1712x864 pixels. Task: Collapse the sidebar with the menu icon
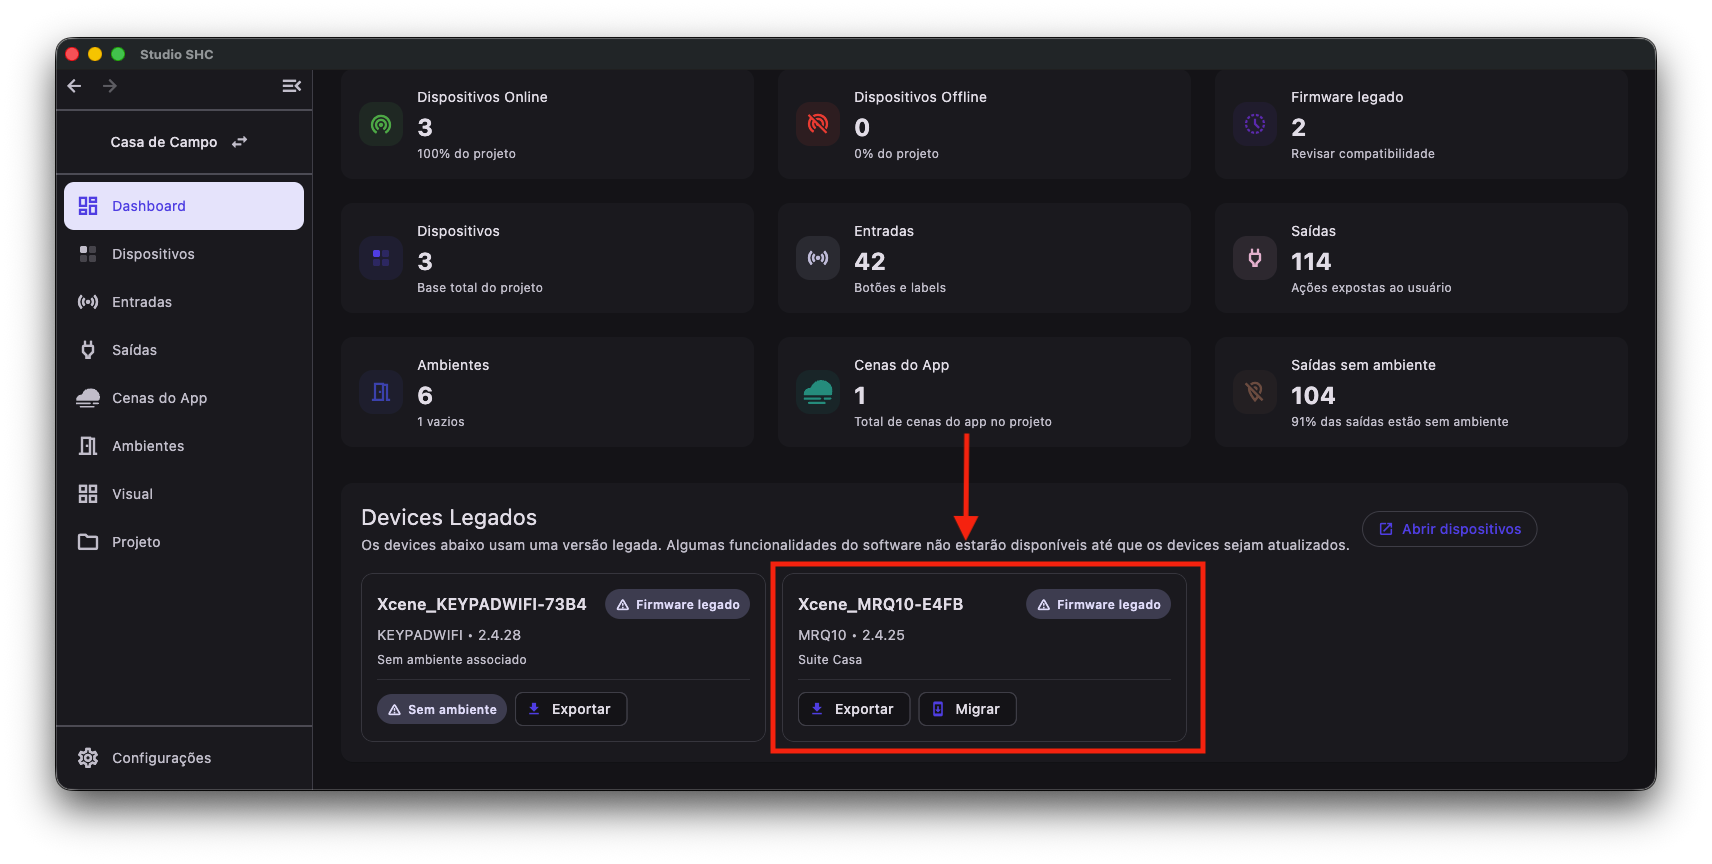tap(291, 86)
